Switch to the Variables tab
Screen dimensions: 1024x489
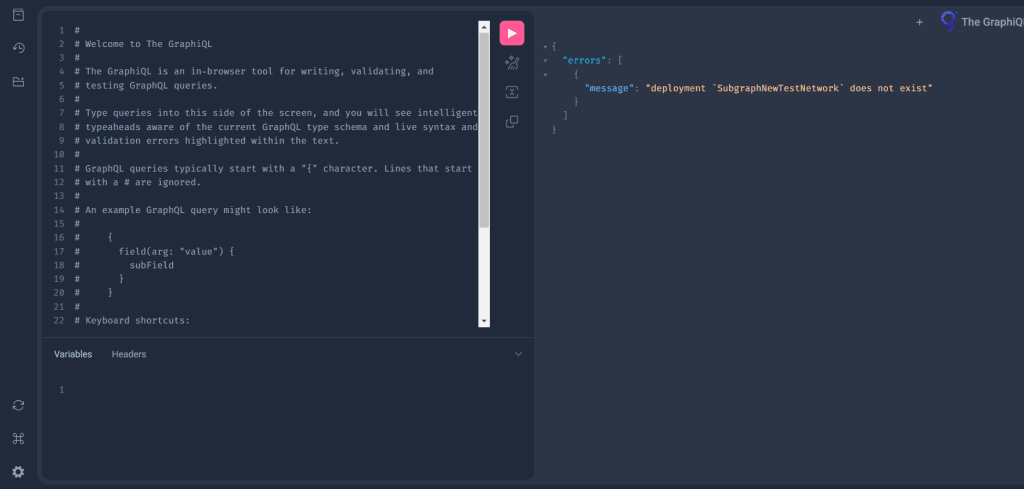[73, 354]
